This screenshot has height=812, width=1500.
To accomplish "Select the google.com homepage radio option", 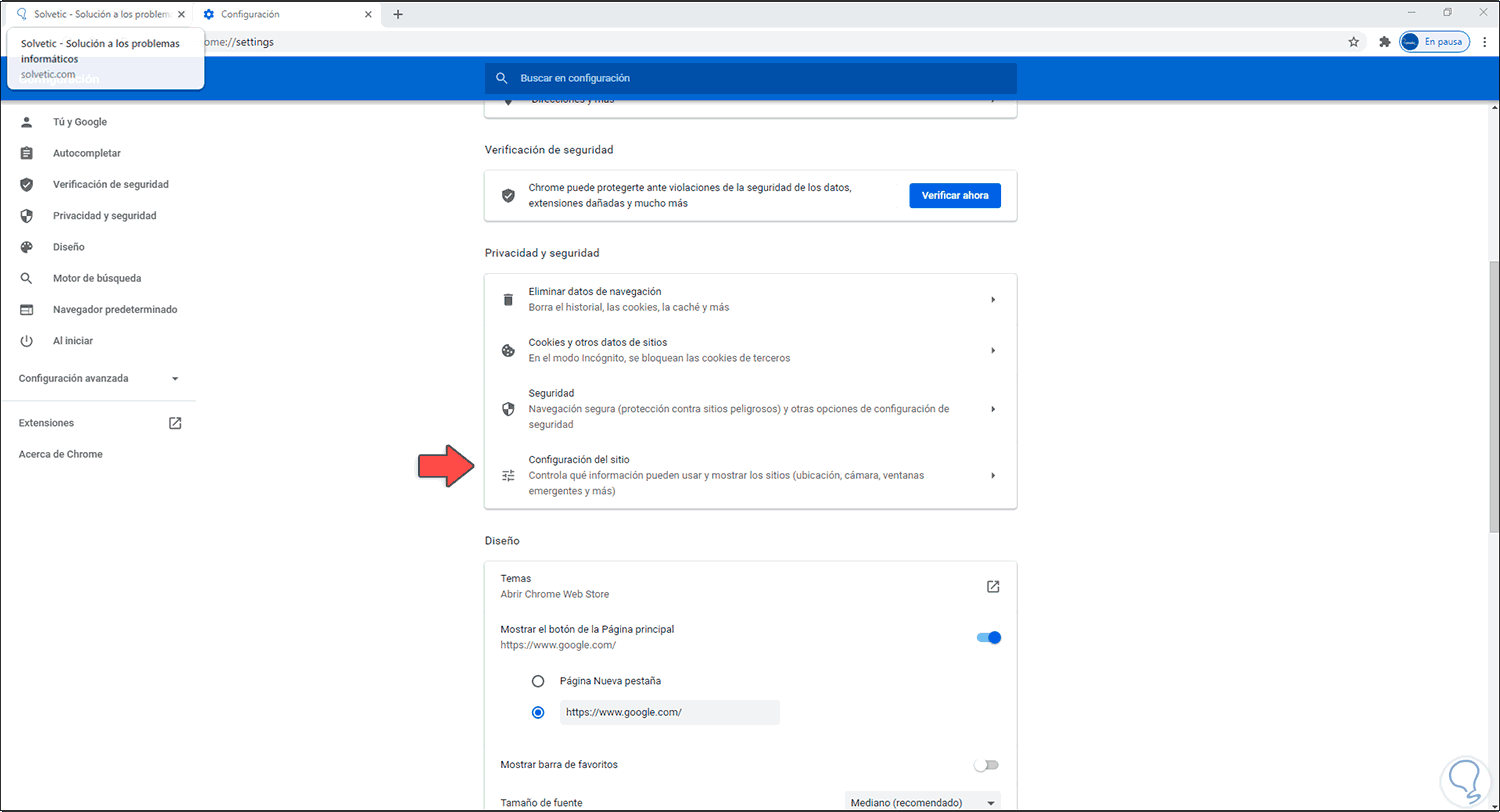I will pyautogui.click(x=538, y=712).
